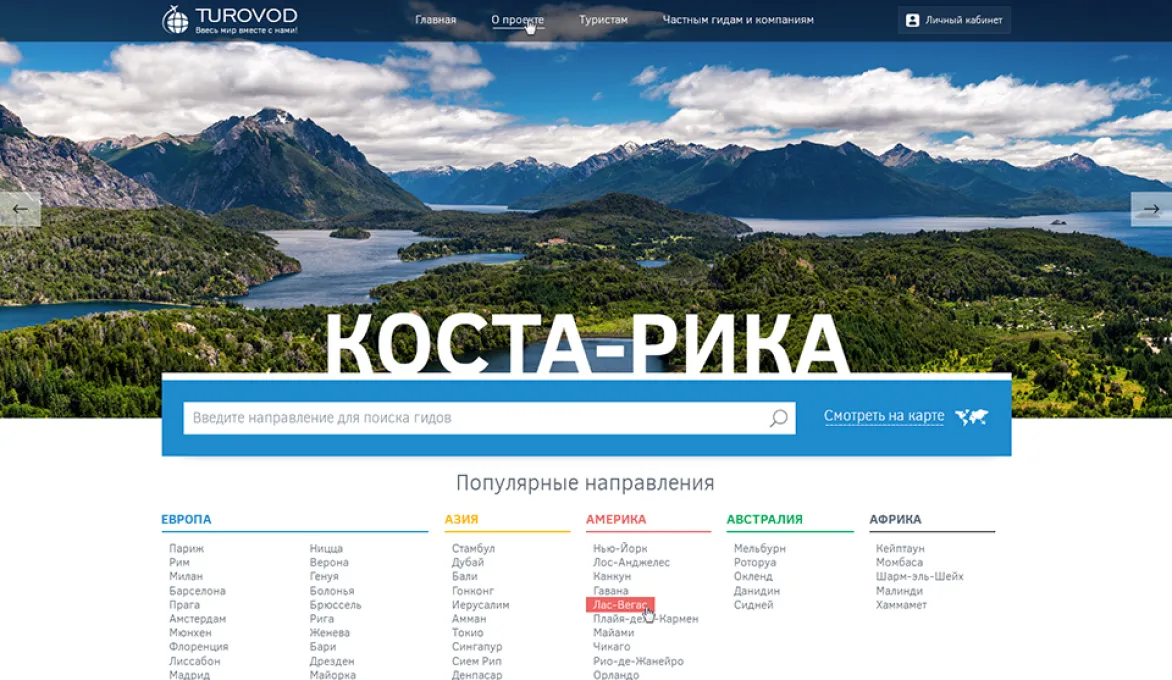
Task: Choose Брюссель destination
Action: tap(336, 605)
